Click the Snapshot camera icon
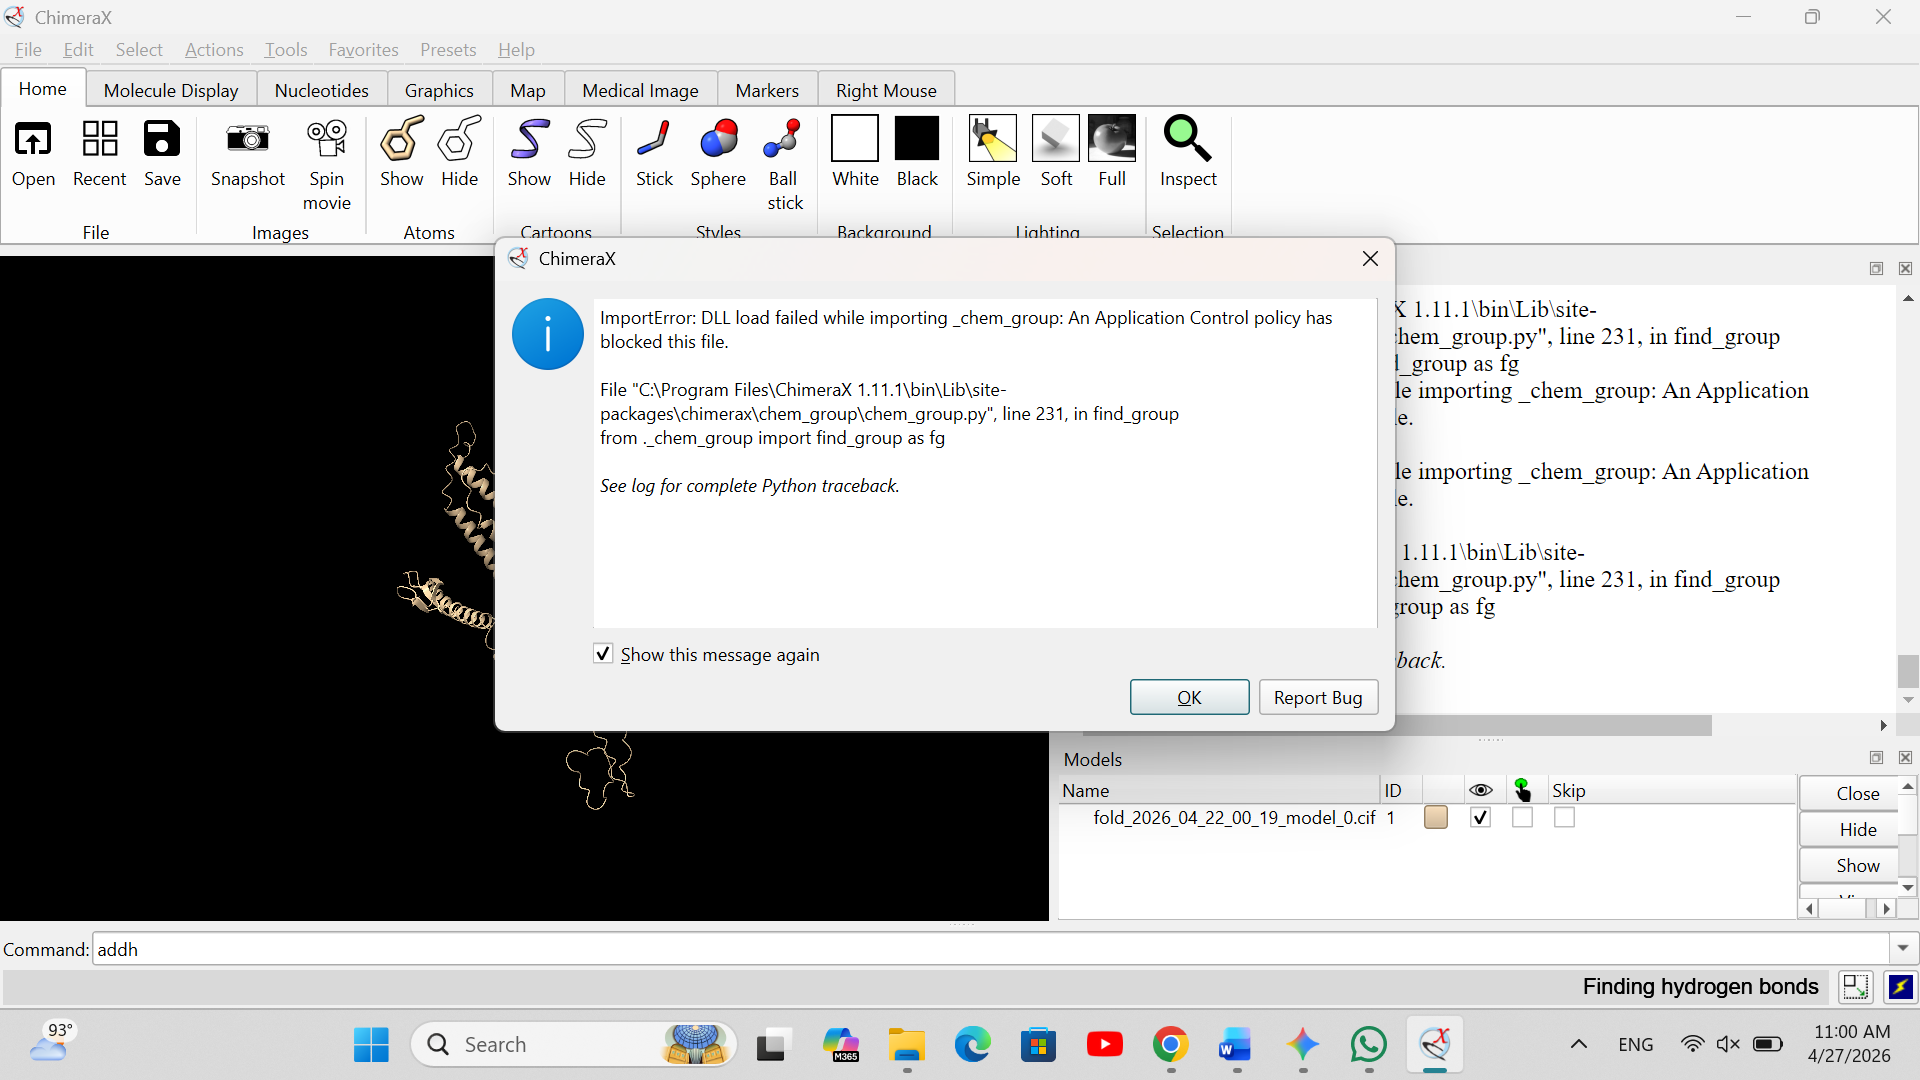Image resolution: width=1920 pixels, height=1080 pixels. [x=247, y=140]
